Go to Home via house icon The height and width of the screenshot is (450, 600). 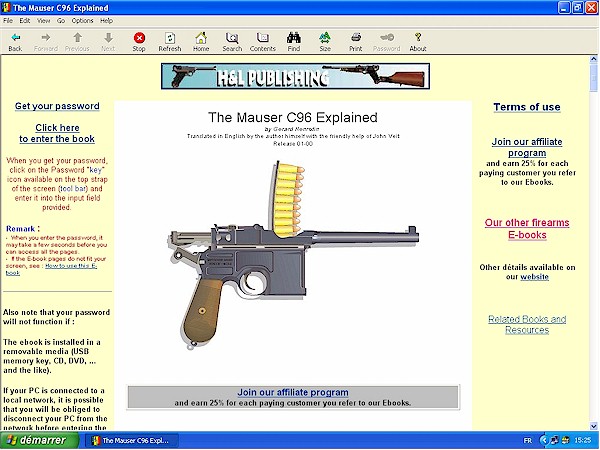point(201,38)
